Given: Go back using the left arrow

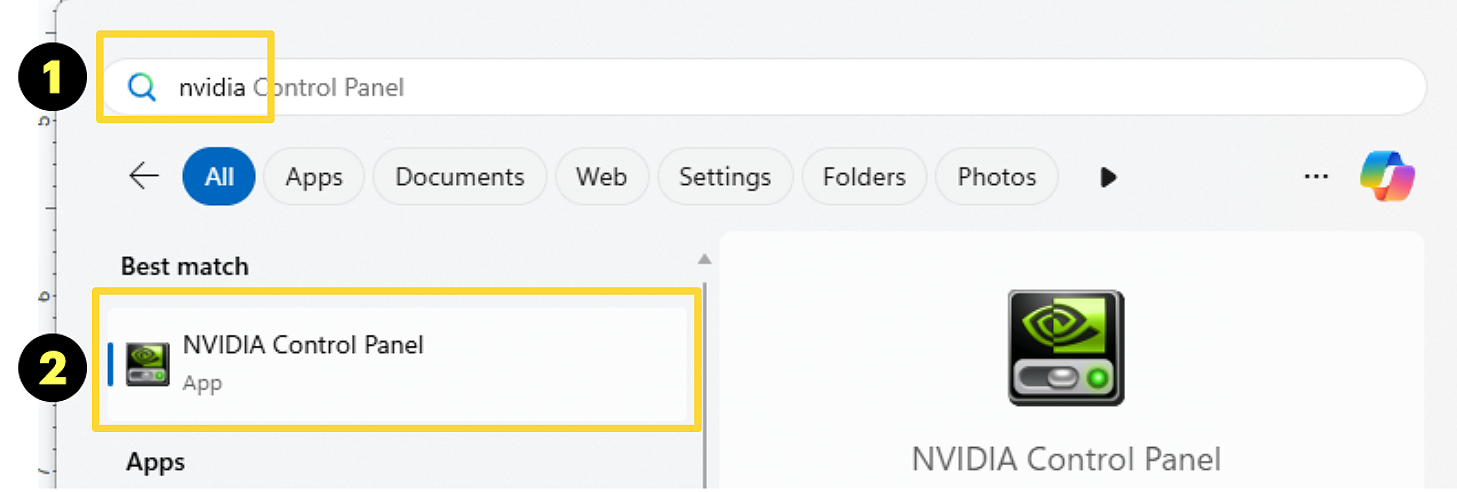Looking at the screenshot, I should 144,177.
